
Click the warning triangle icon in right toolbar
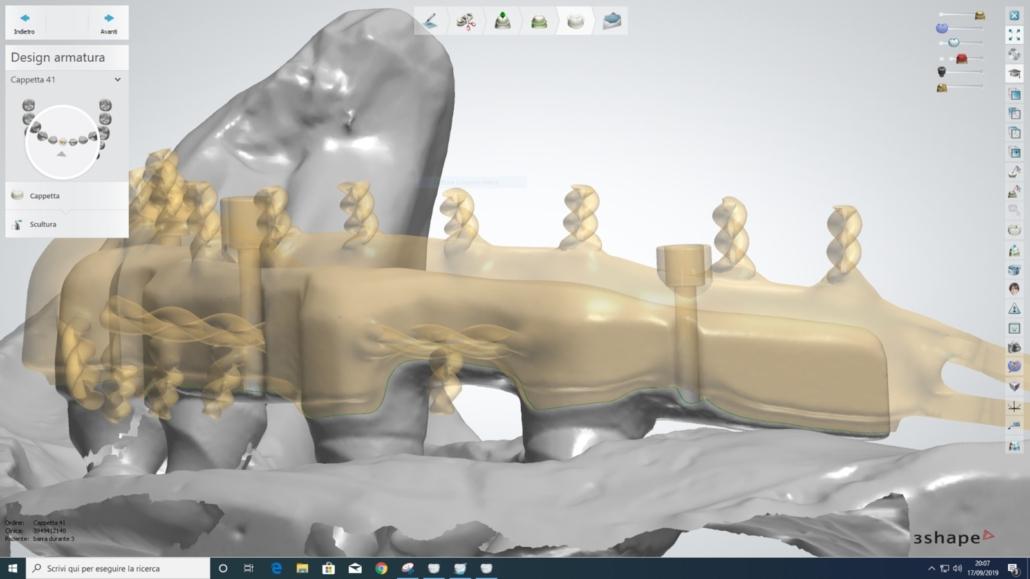(x=1014, y=309)
